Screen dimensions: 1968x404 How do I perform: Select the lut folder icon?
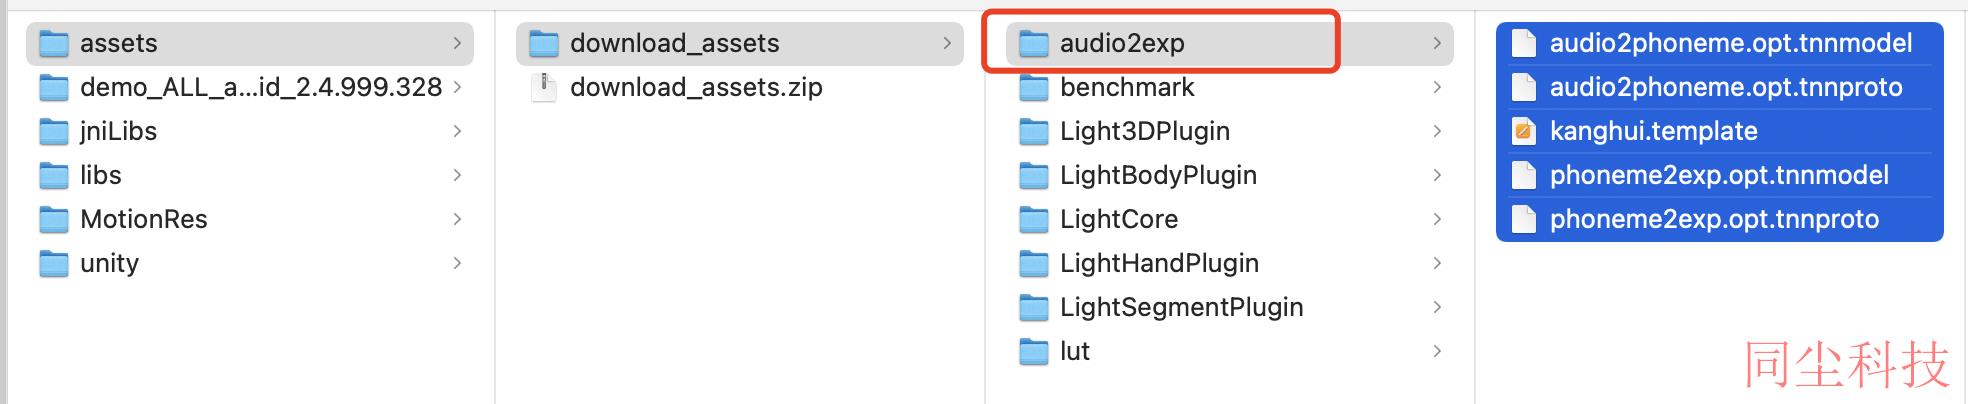1033,351
